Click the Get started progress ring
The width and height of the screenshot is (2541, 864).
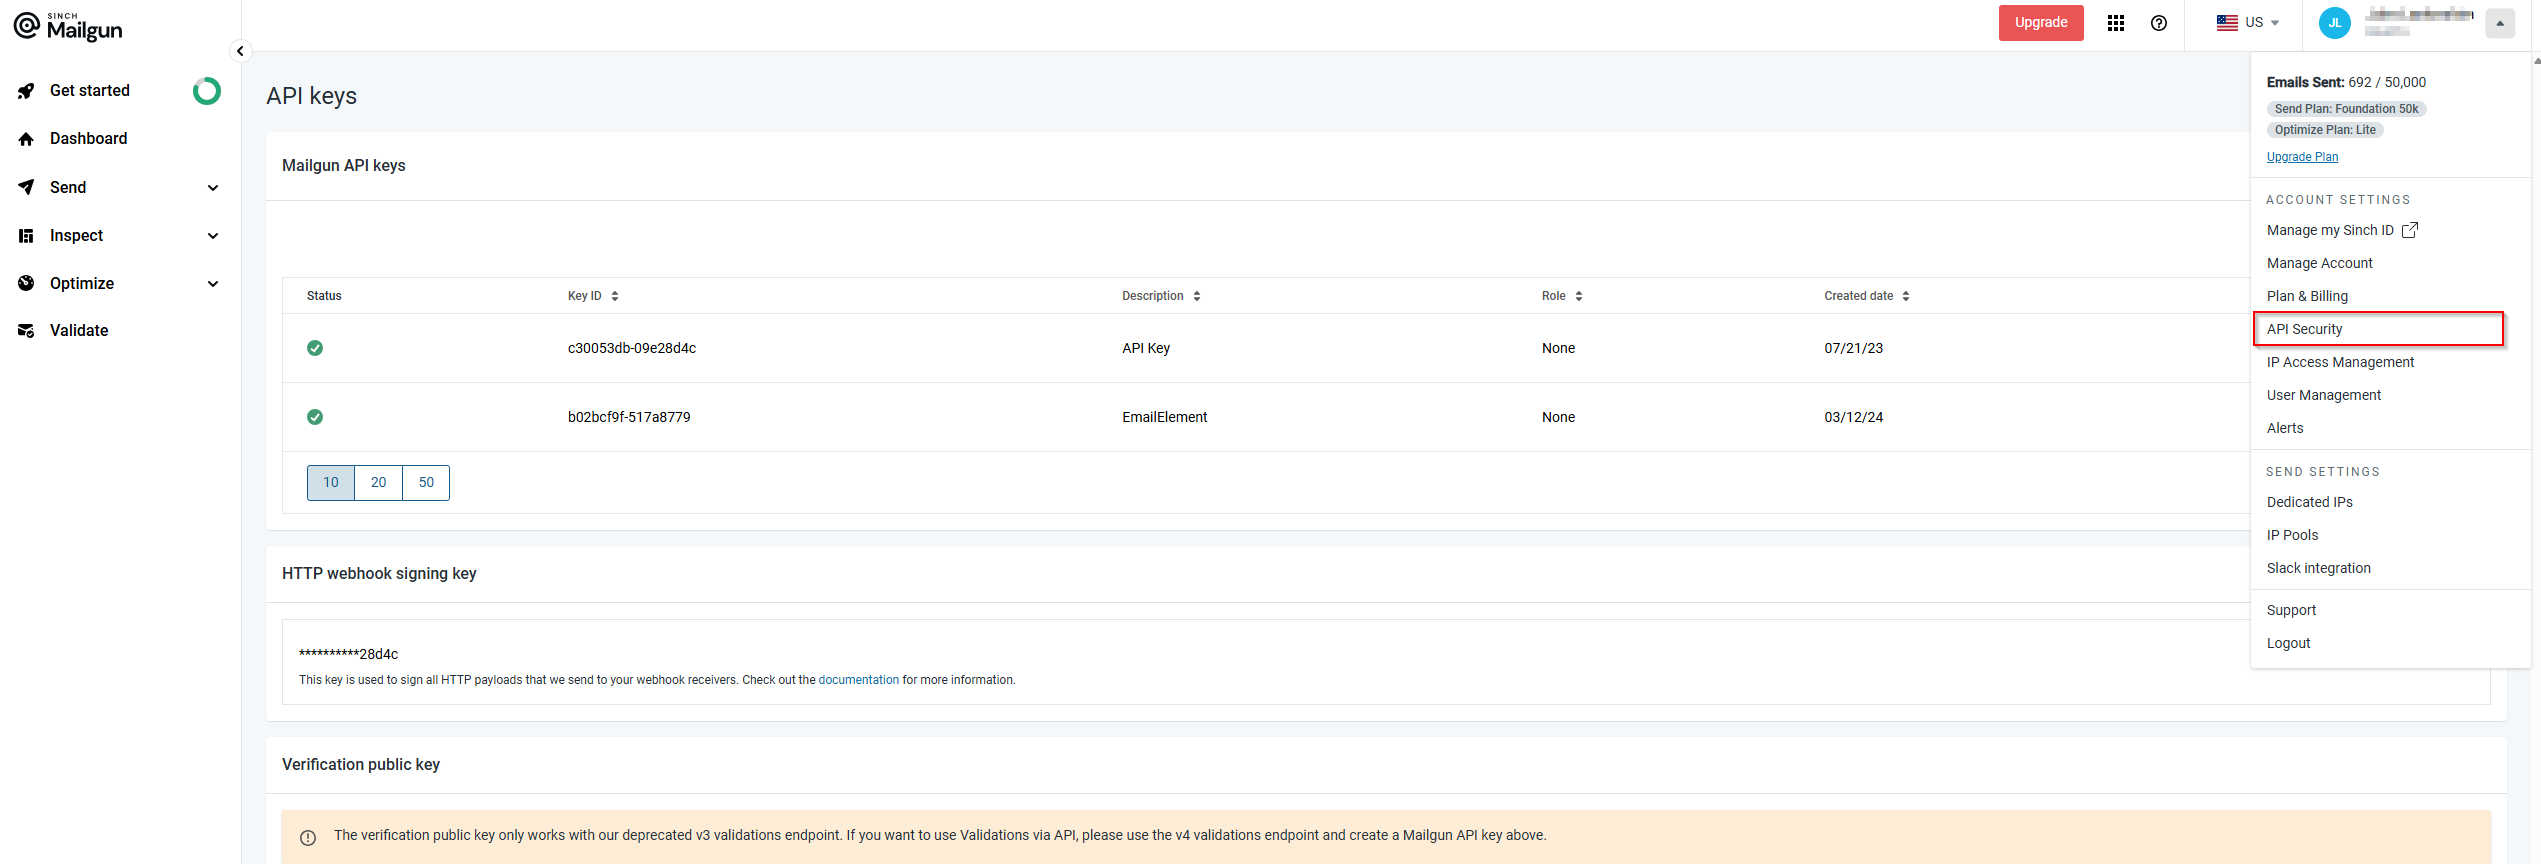[207, 91]
